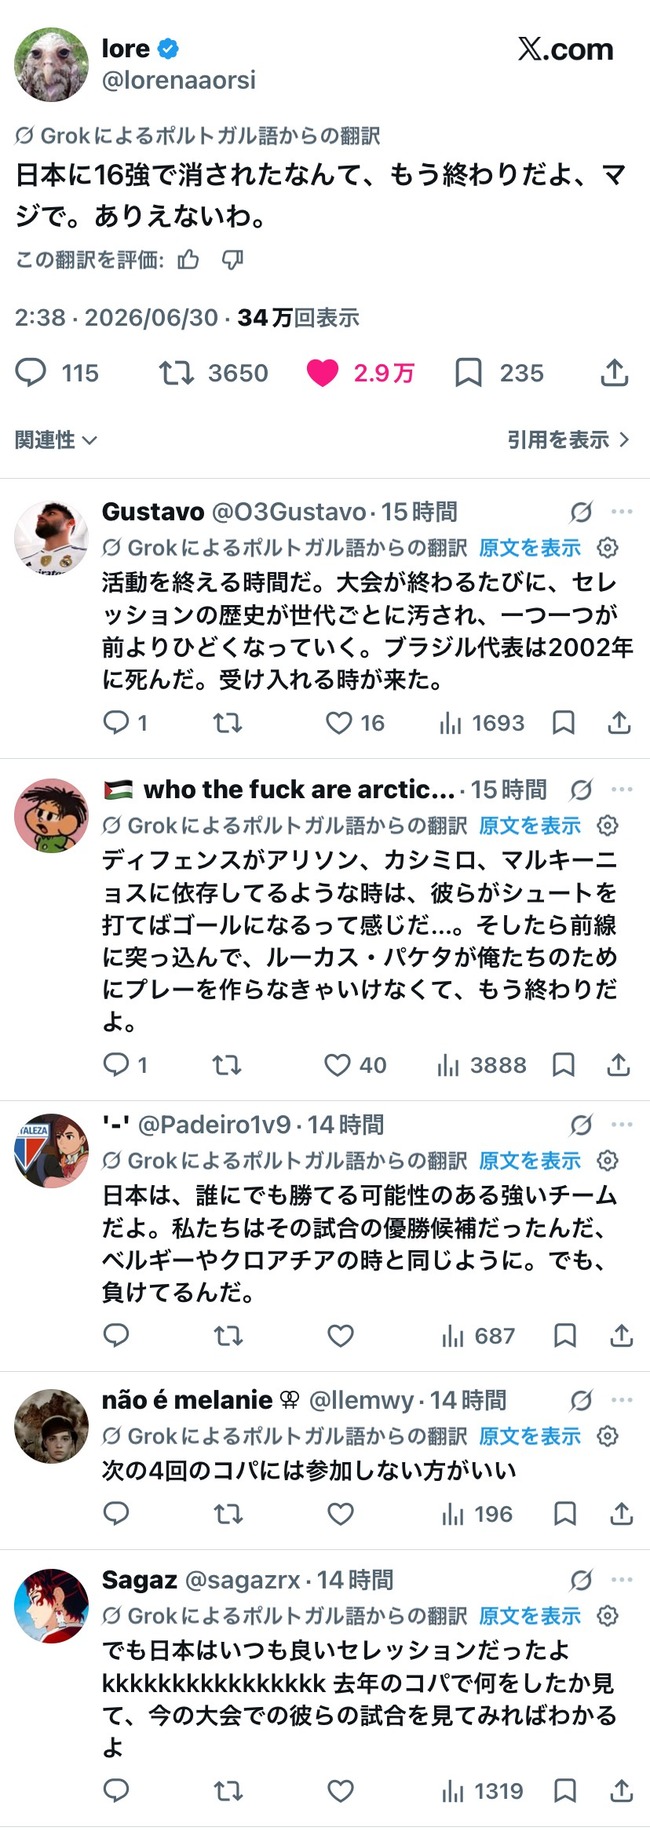The width and height of the screenshot is (650, 1831).
Task: Open 引用を表示 to view quotes
Action: (568, 439)
